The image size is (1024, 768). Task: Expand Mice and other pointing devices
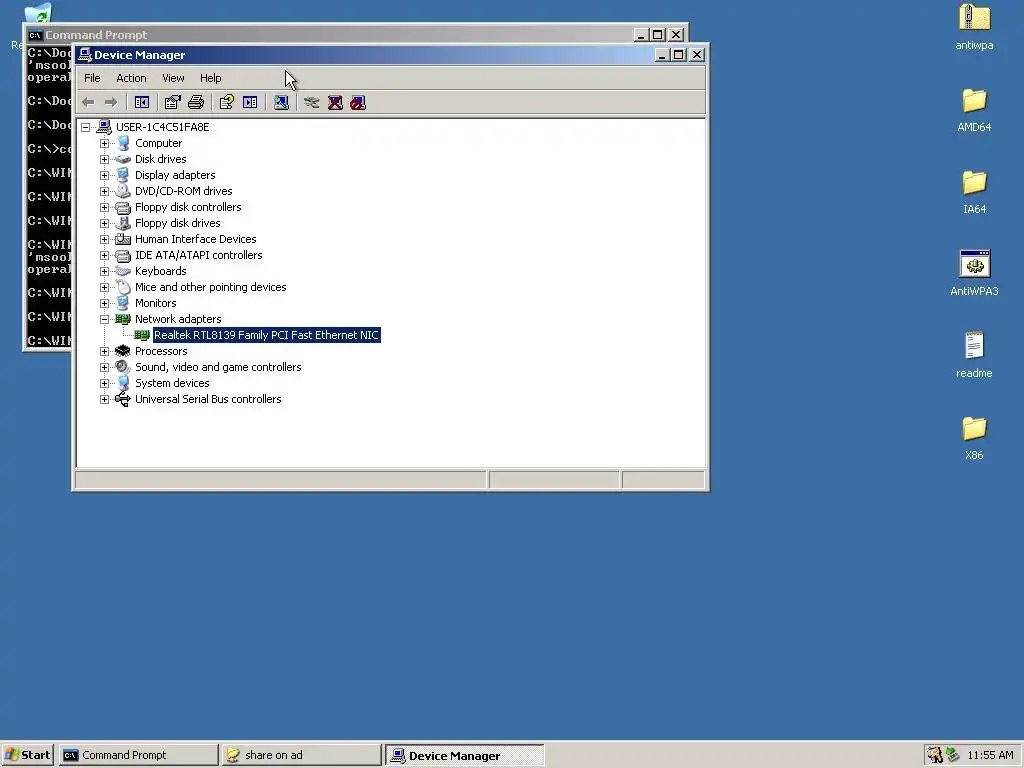(x=104, y=287)
